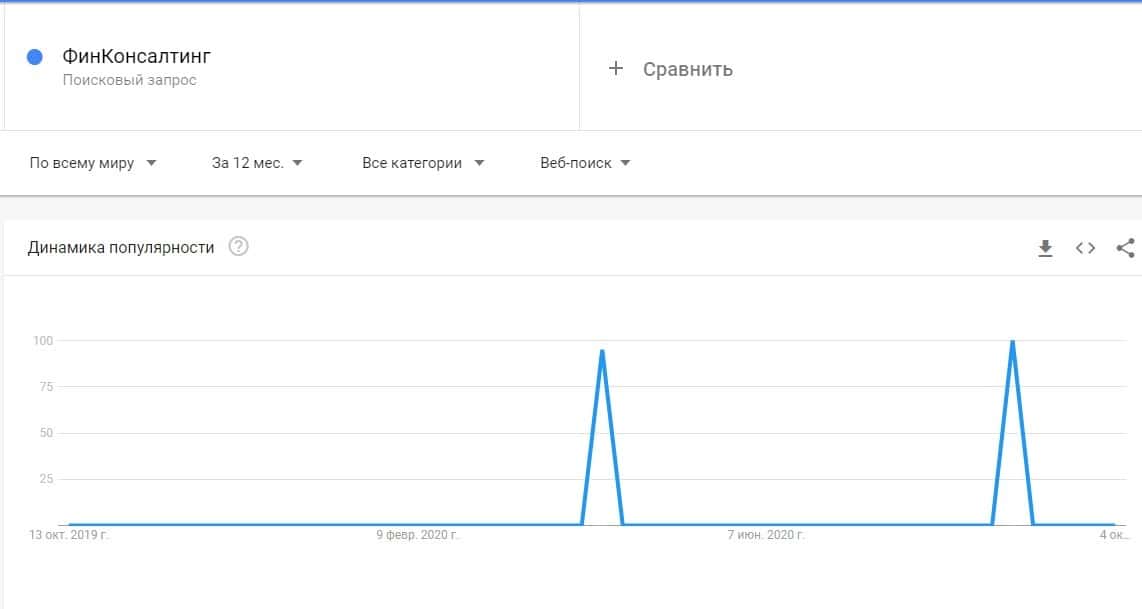The height and width of the screenshot is (609, 1142).
Task: Click the Сравнить button
Action: pyautogui.click(x=687, y=69)
